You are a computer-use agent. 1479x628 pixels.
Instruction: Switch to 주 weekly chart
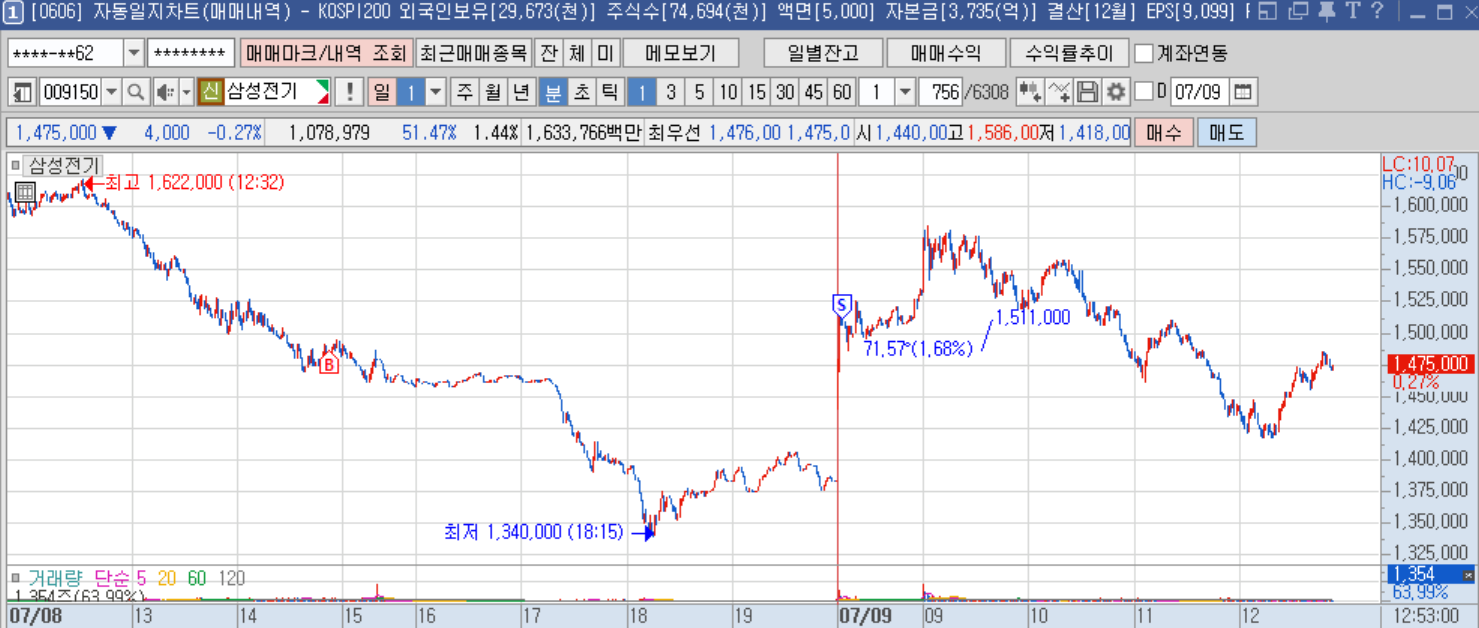point(465,93)
